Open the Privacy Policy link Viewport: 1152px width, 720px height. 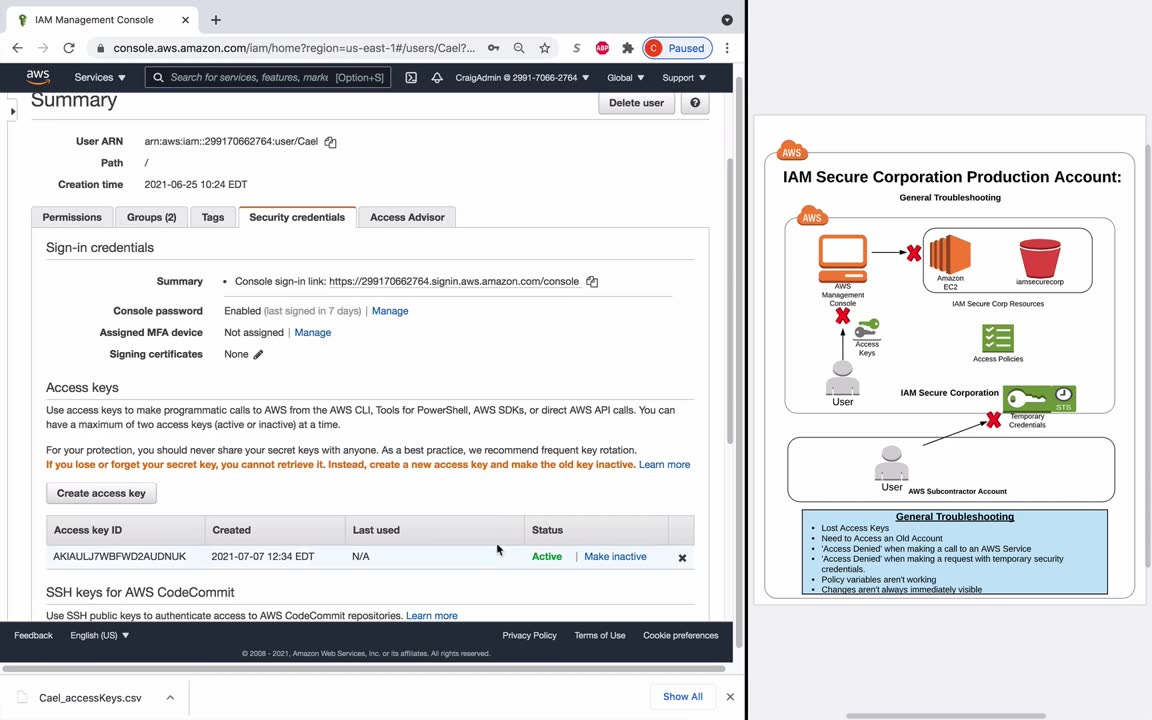(x=529, y=636)
